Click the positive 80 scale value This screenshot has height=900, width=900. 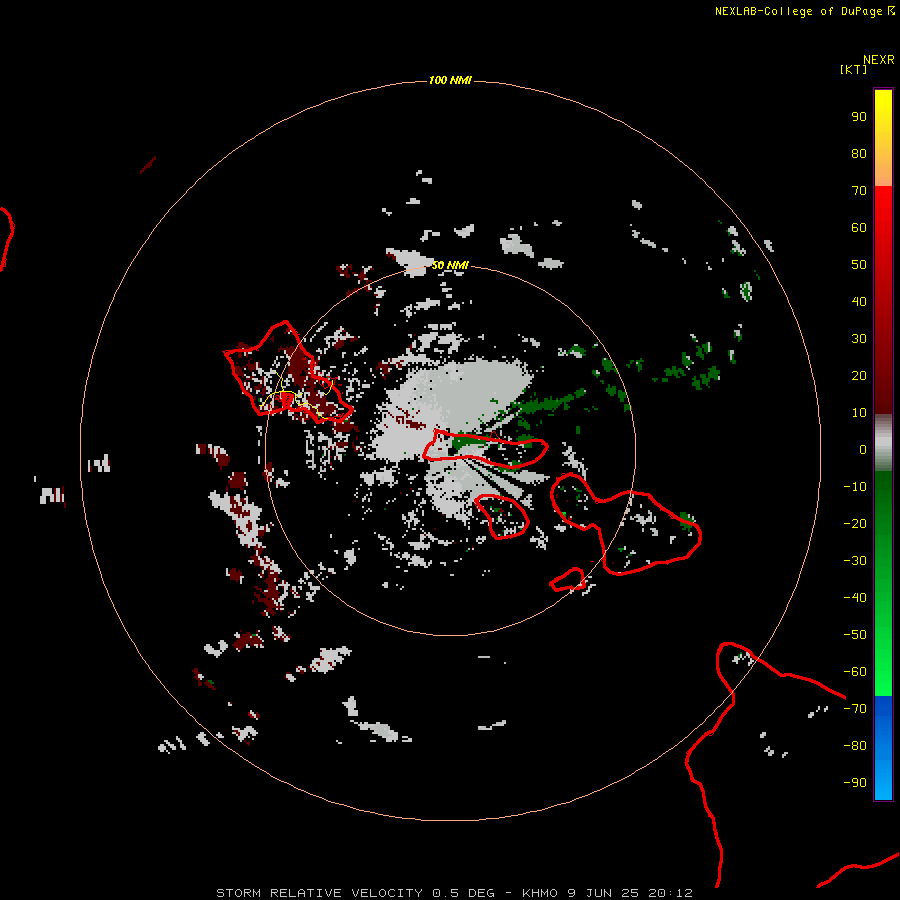coord(859,153)
